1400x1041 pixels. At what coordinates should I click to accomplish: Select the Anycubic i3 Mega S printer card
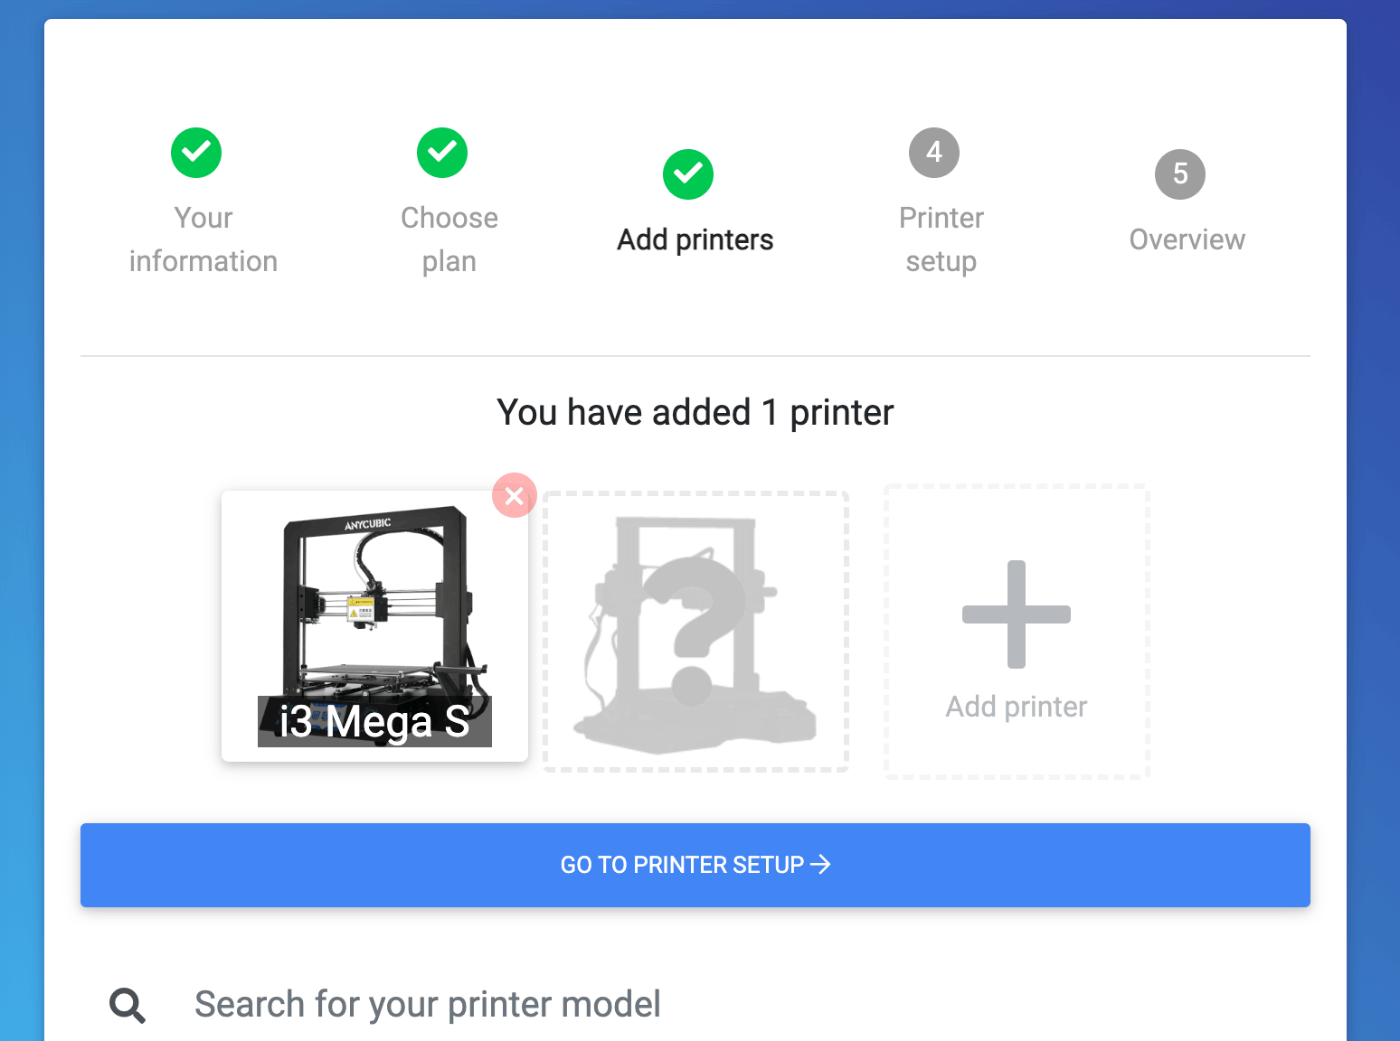(374, 626)
